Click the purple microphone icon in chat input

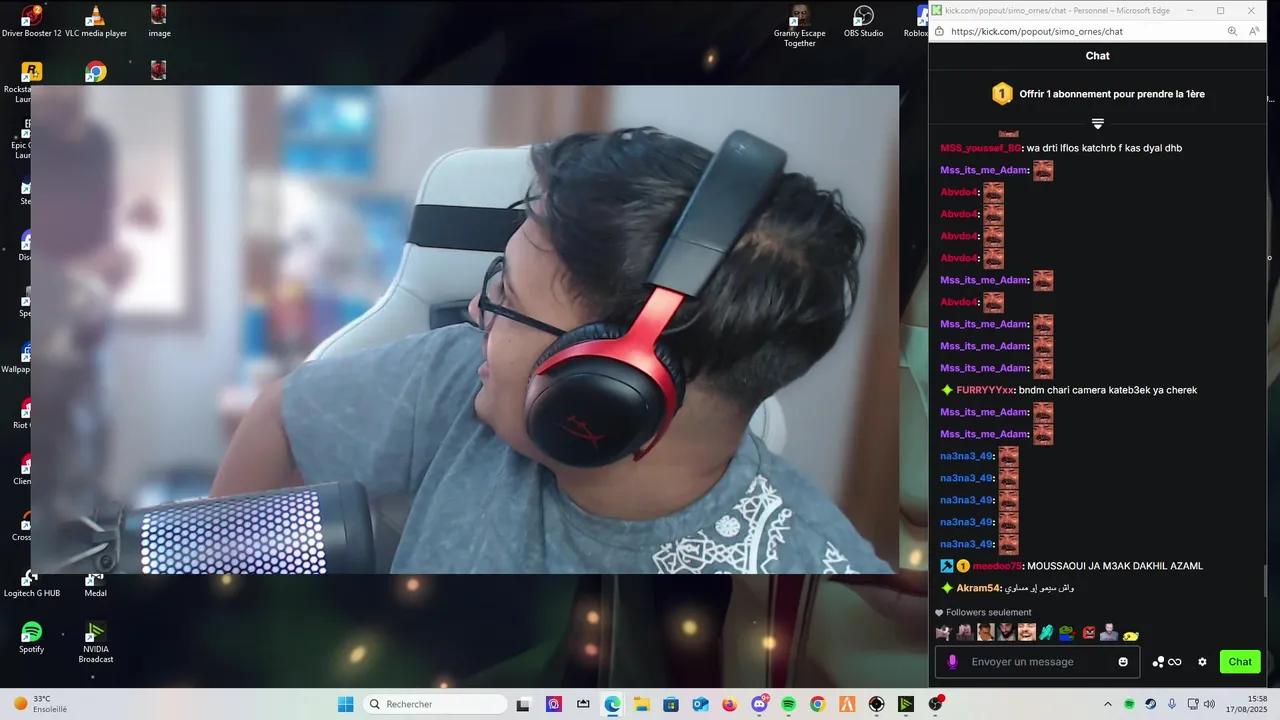pyautogui.click(x=952, y=662)
